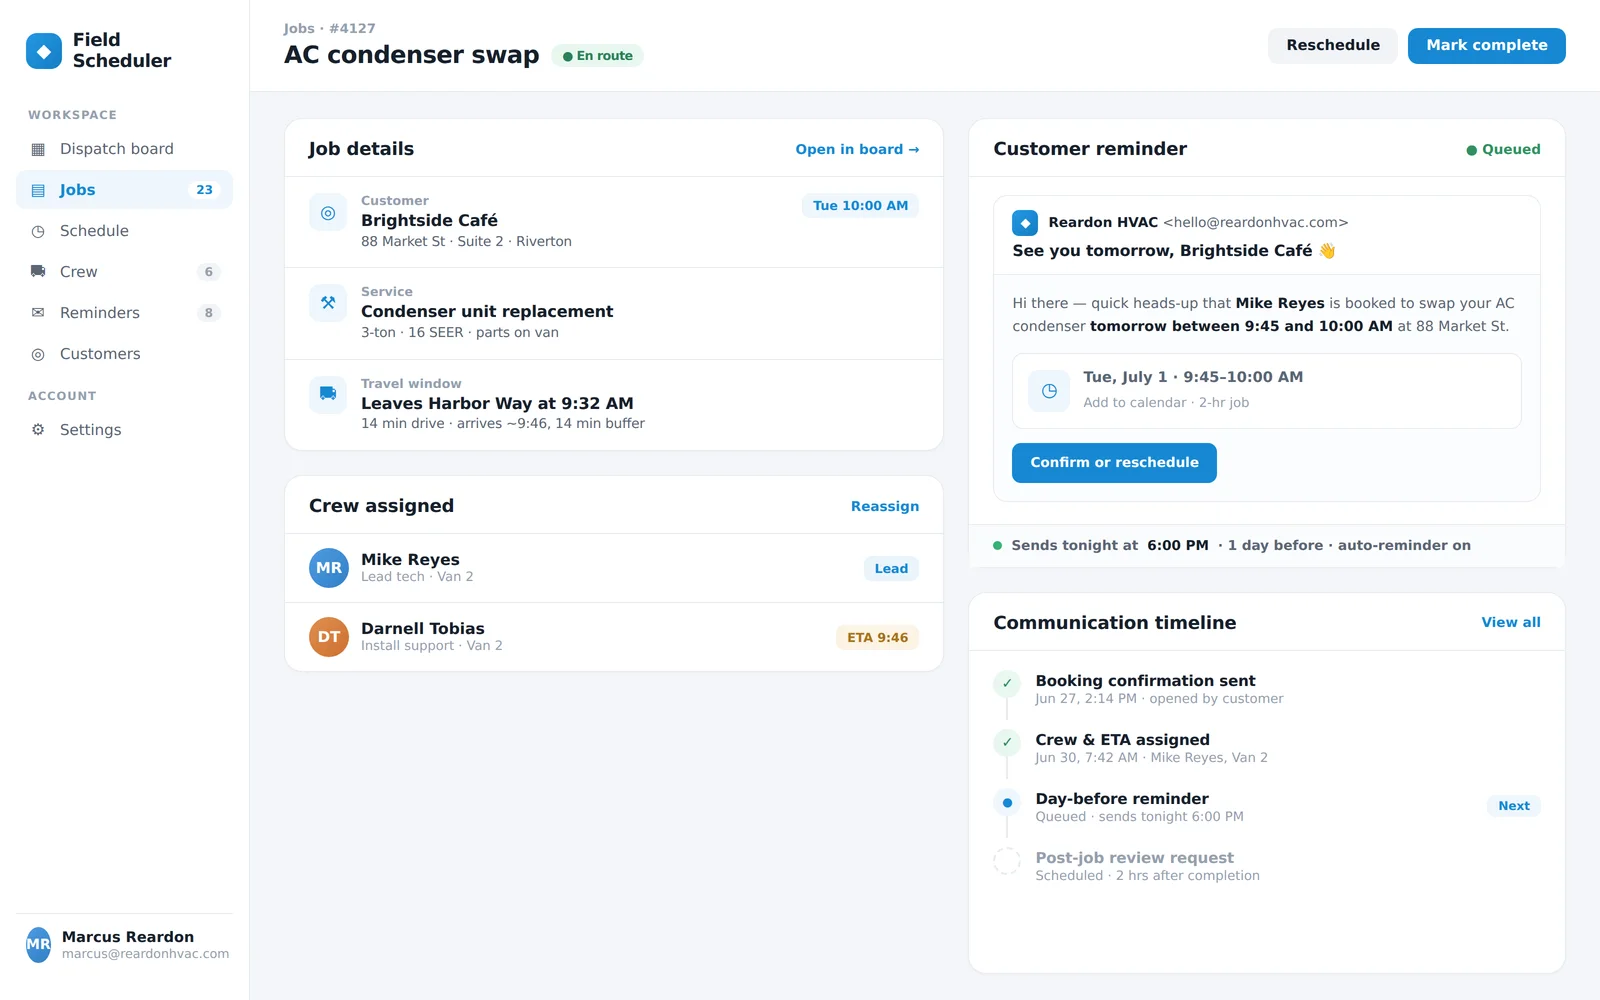Click 'Crew & ETA assigned' timeline entry
The width and height of the screenshot is (1600, 1000).
tap(1122, 740)
